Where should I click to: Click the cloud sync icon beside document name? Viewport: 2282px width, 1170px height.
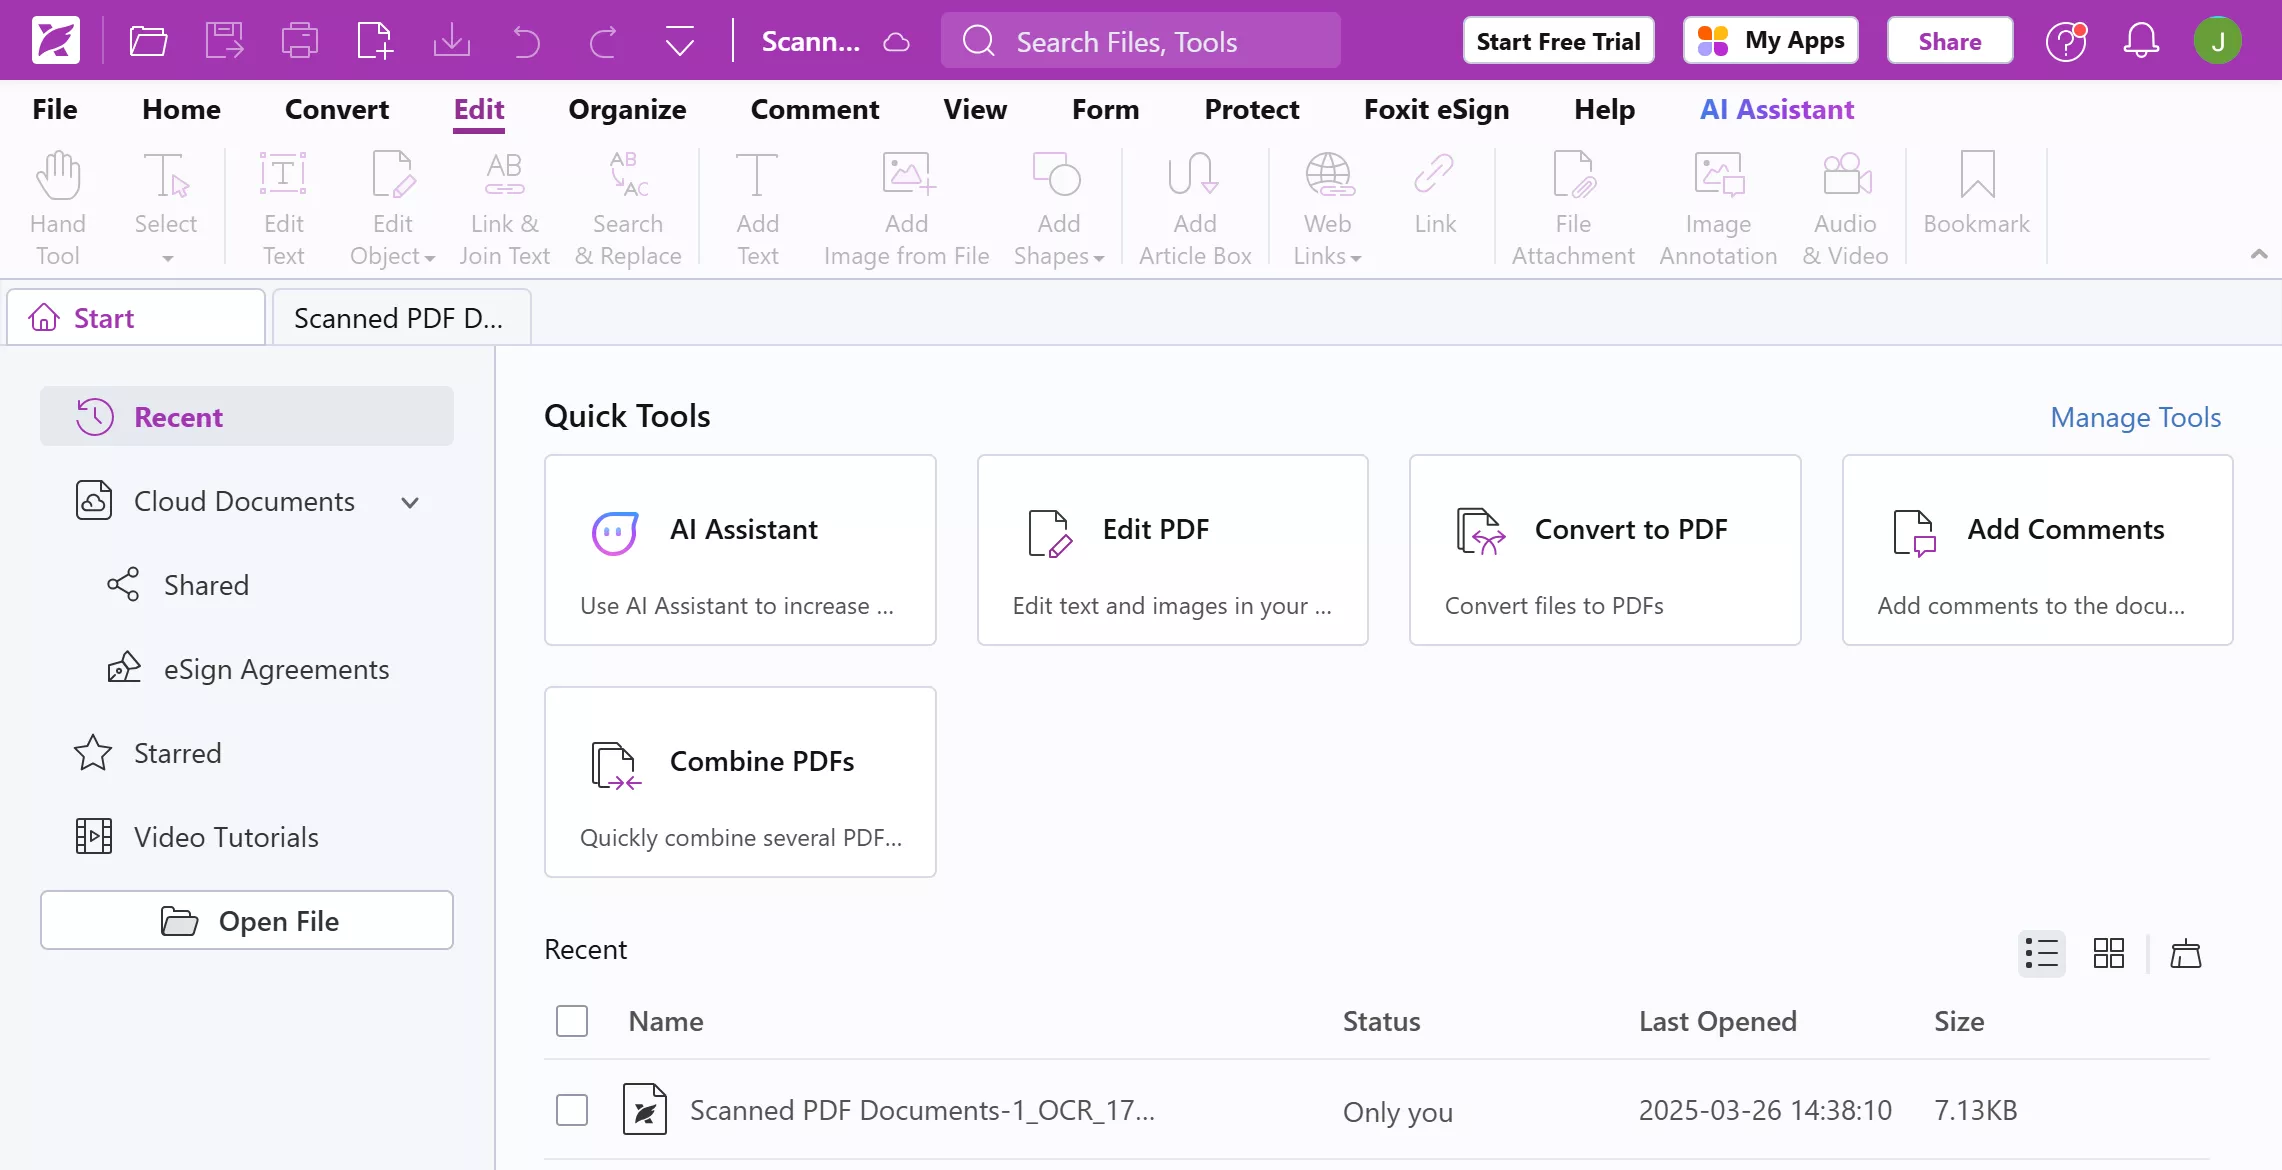point(897,42)
